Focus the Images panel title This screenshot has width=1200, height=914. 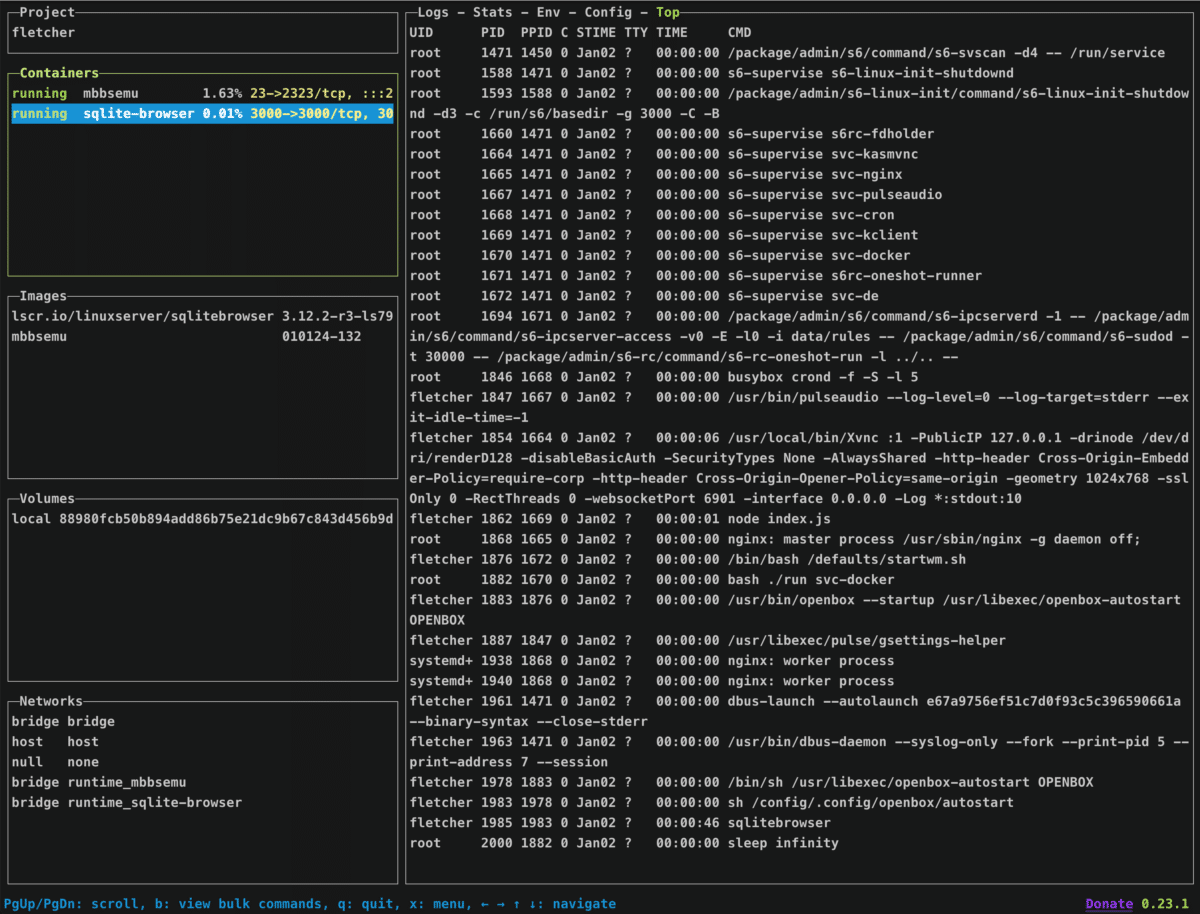[43, 295]
